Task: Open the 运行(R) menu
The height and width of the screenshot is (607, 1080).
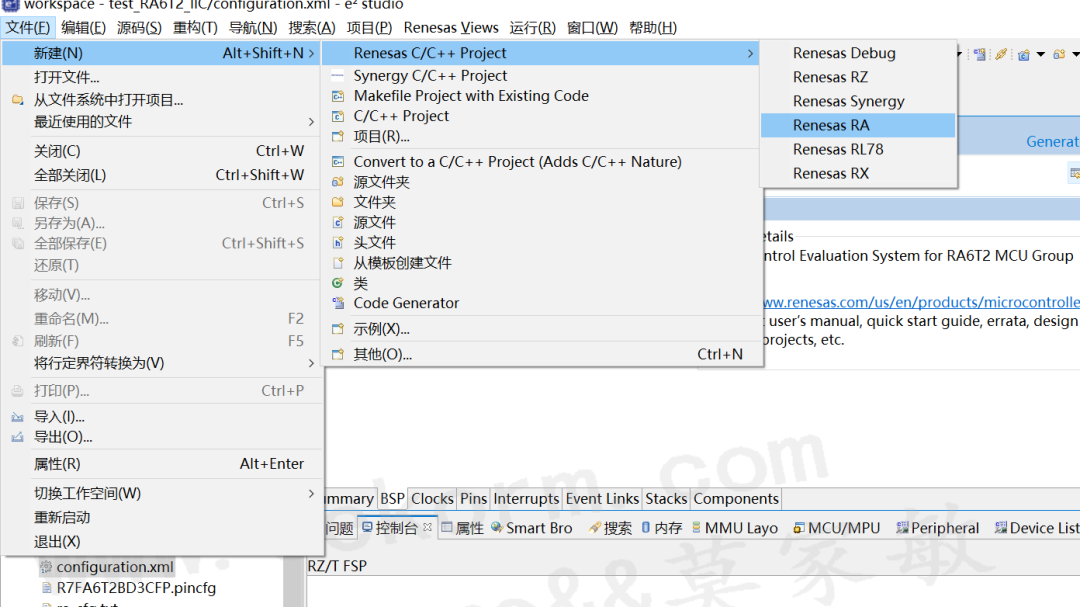Action: tap(532, 28)
